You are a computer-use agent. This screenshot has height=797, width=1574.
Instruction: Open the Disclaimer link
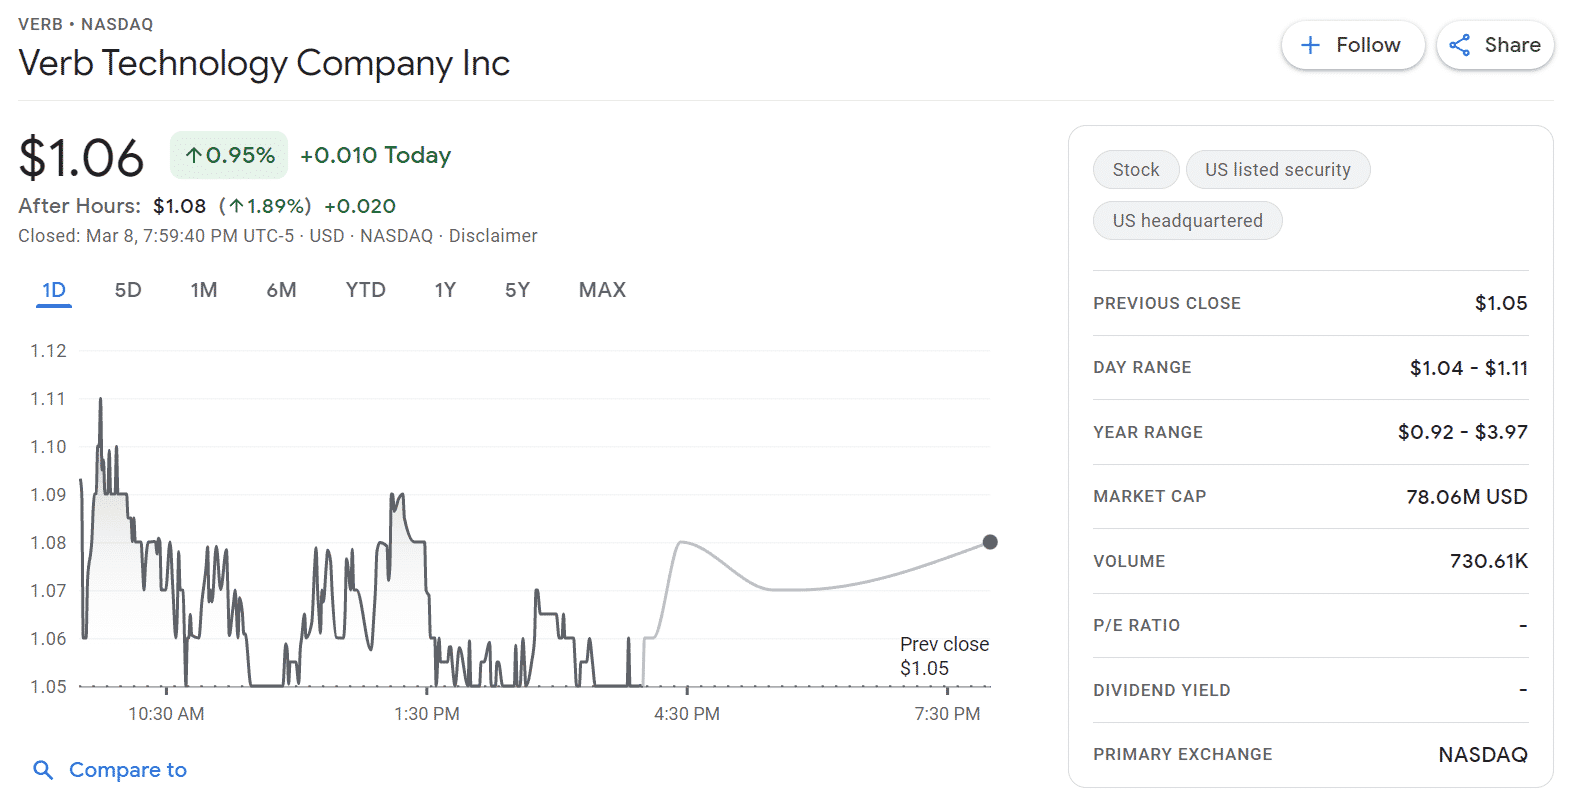pos(493,236)
